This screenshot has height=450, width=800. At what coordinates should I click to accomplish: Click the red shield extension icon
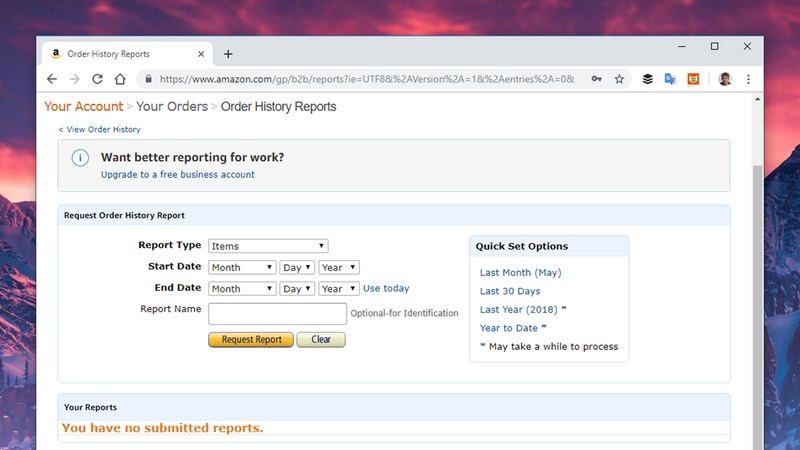click(x=693, y=79)
